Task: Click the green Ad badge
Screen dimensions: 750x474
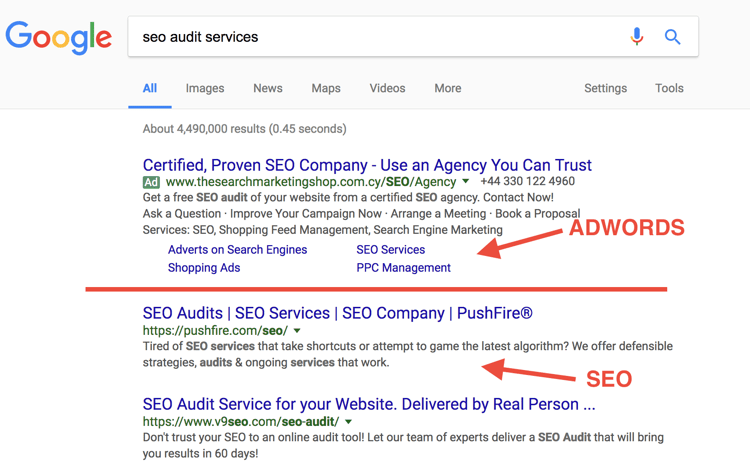Action: point(151,182)
